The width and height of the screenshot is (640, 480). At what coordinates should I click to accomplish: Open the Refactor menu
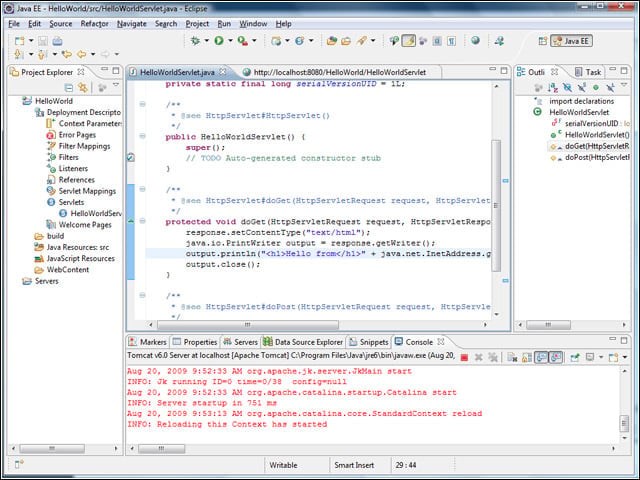pyautogui.click(x=94, y=24)
